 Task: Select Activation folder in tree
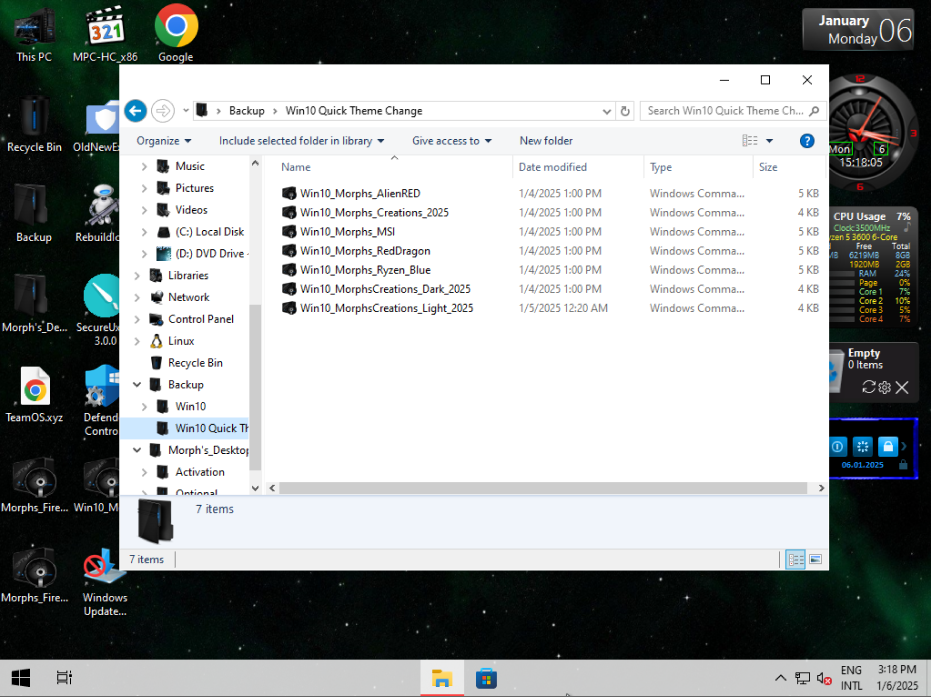(x=200, y=472)
